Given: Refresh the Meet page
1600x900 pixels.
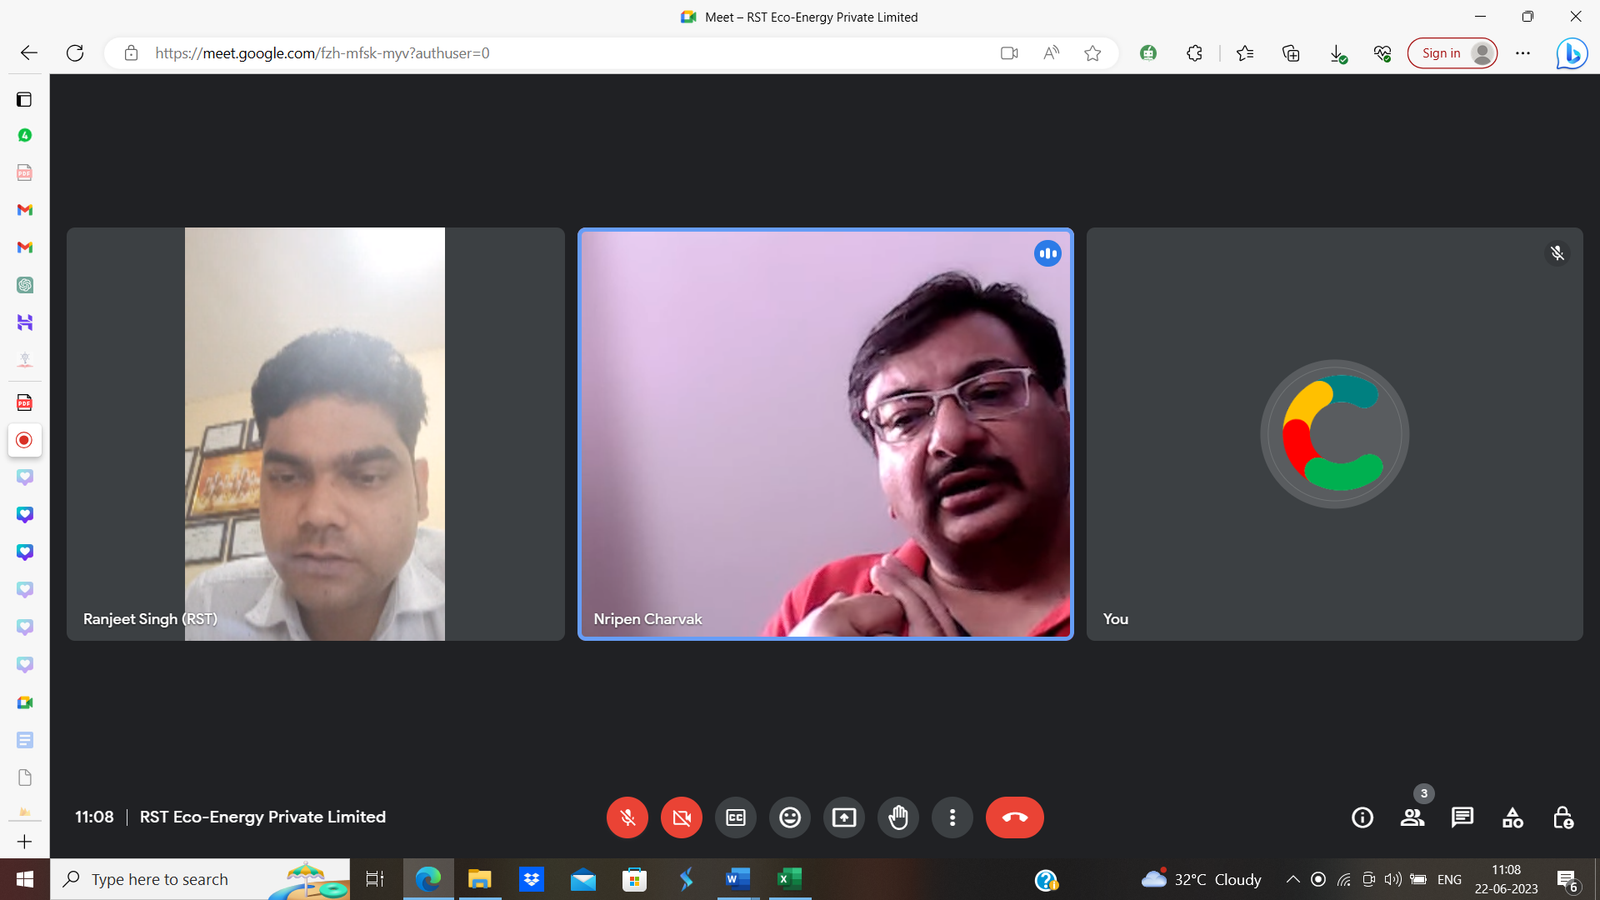Looking at the screenshot, I should pos(75,53).
